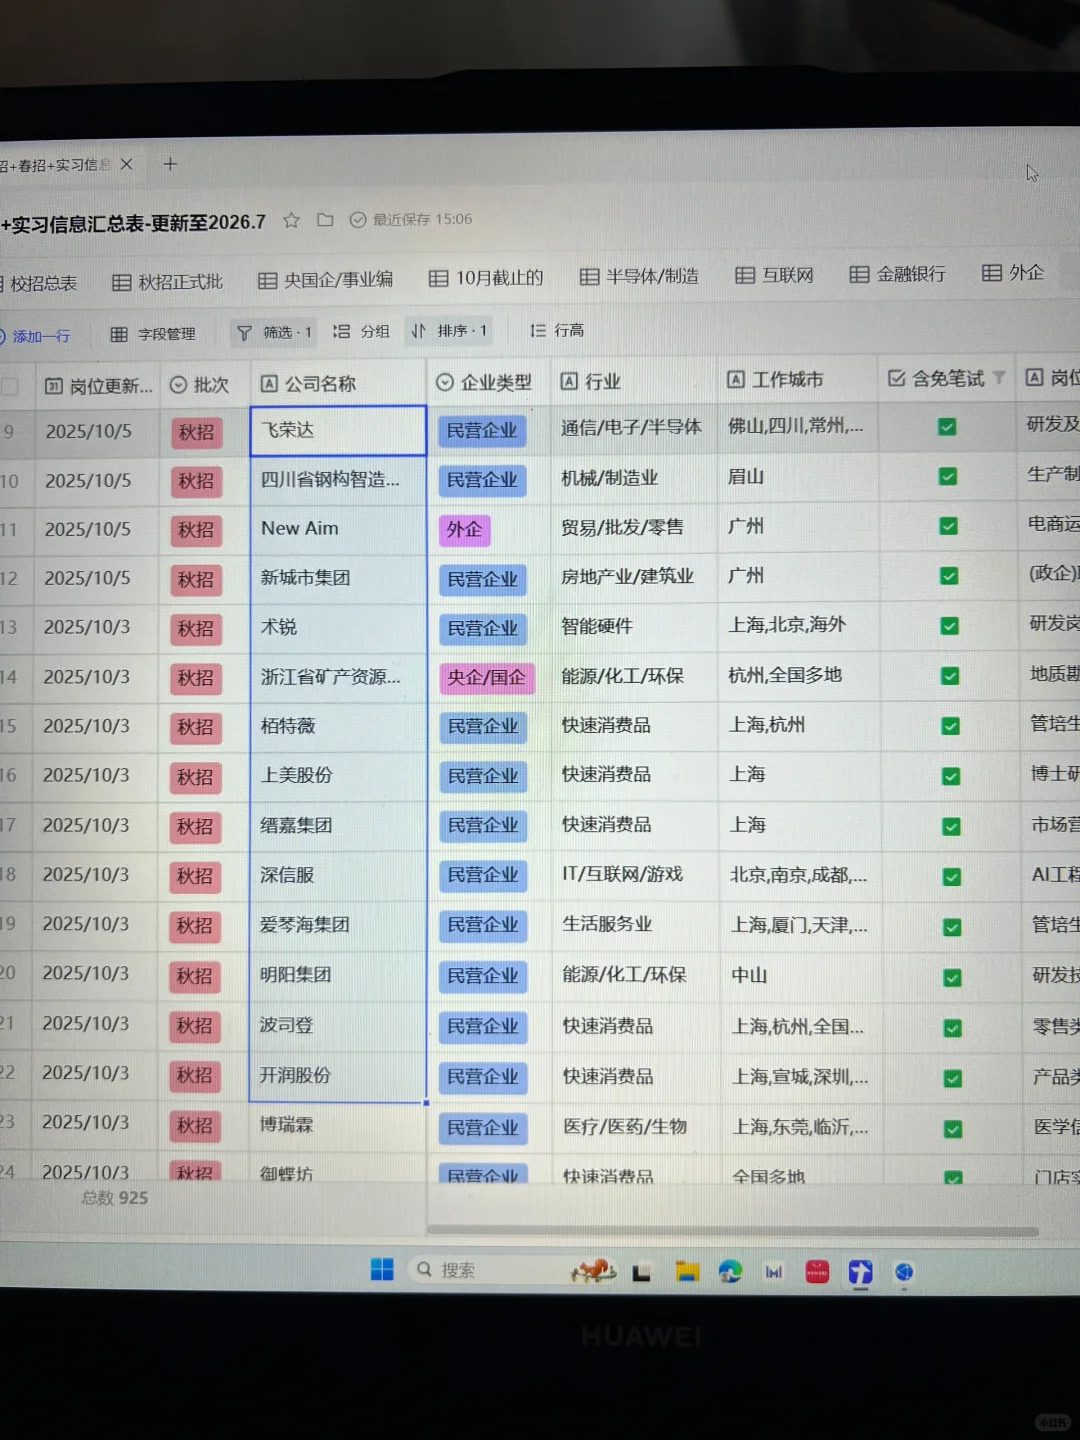This screenshot has height=1440, width=1080.
Task: Star the document as favorite
Action: [x=291, y=220]
